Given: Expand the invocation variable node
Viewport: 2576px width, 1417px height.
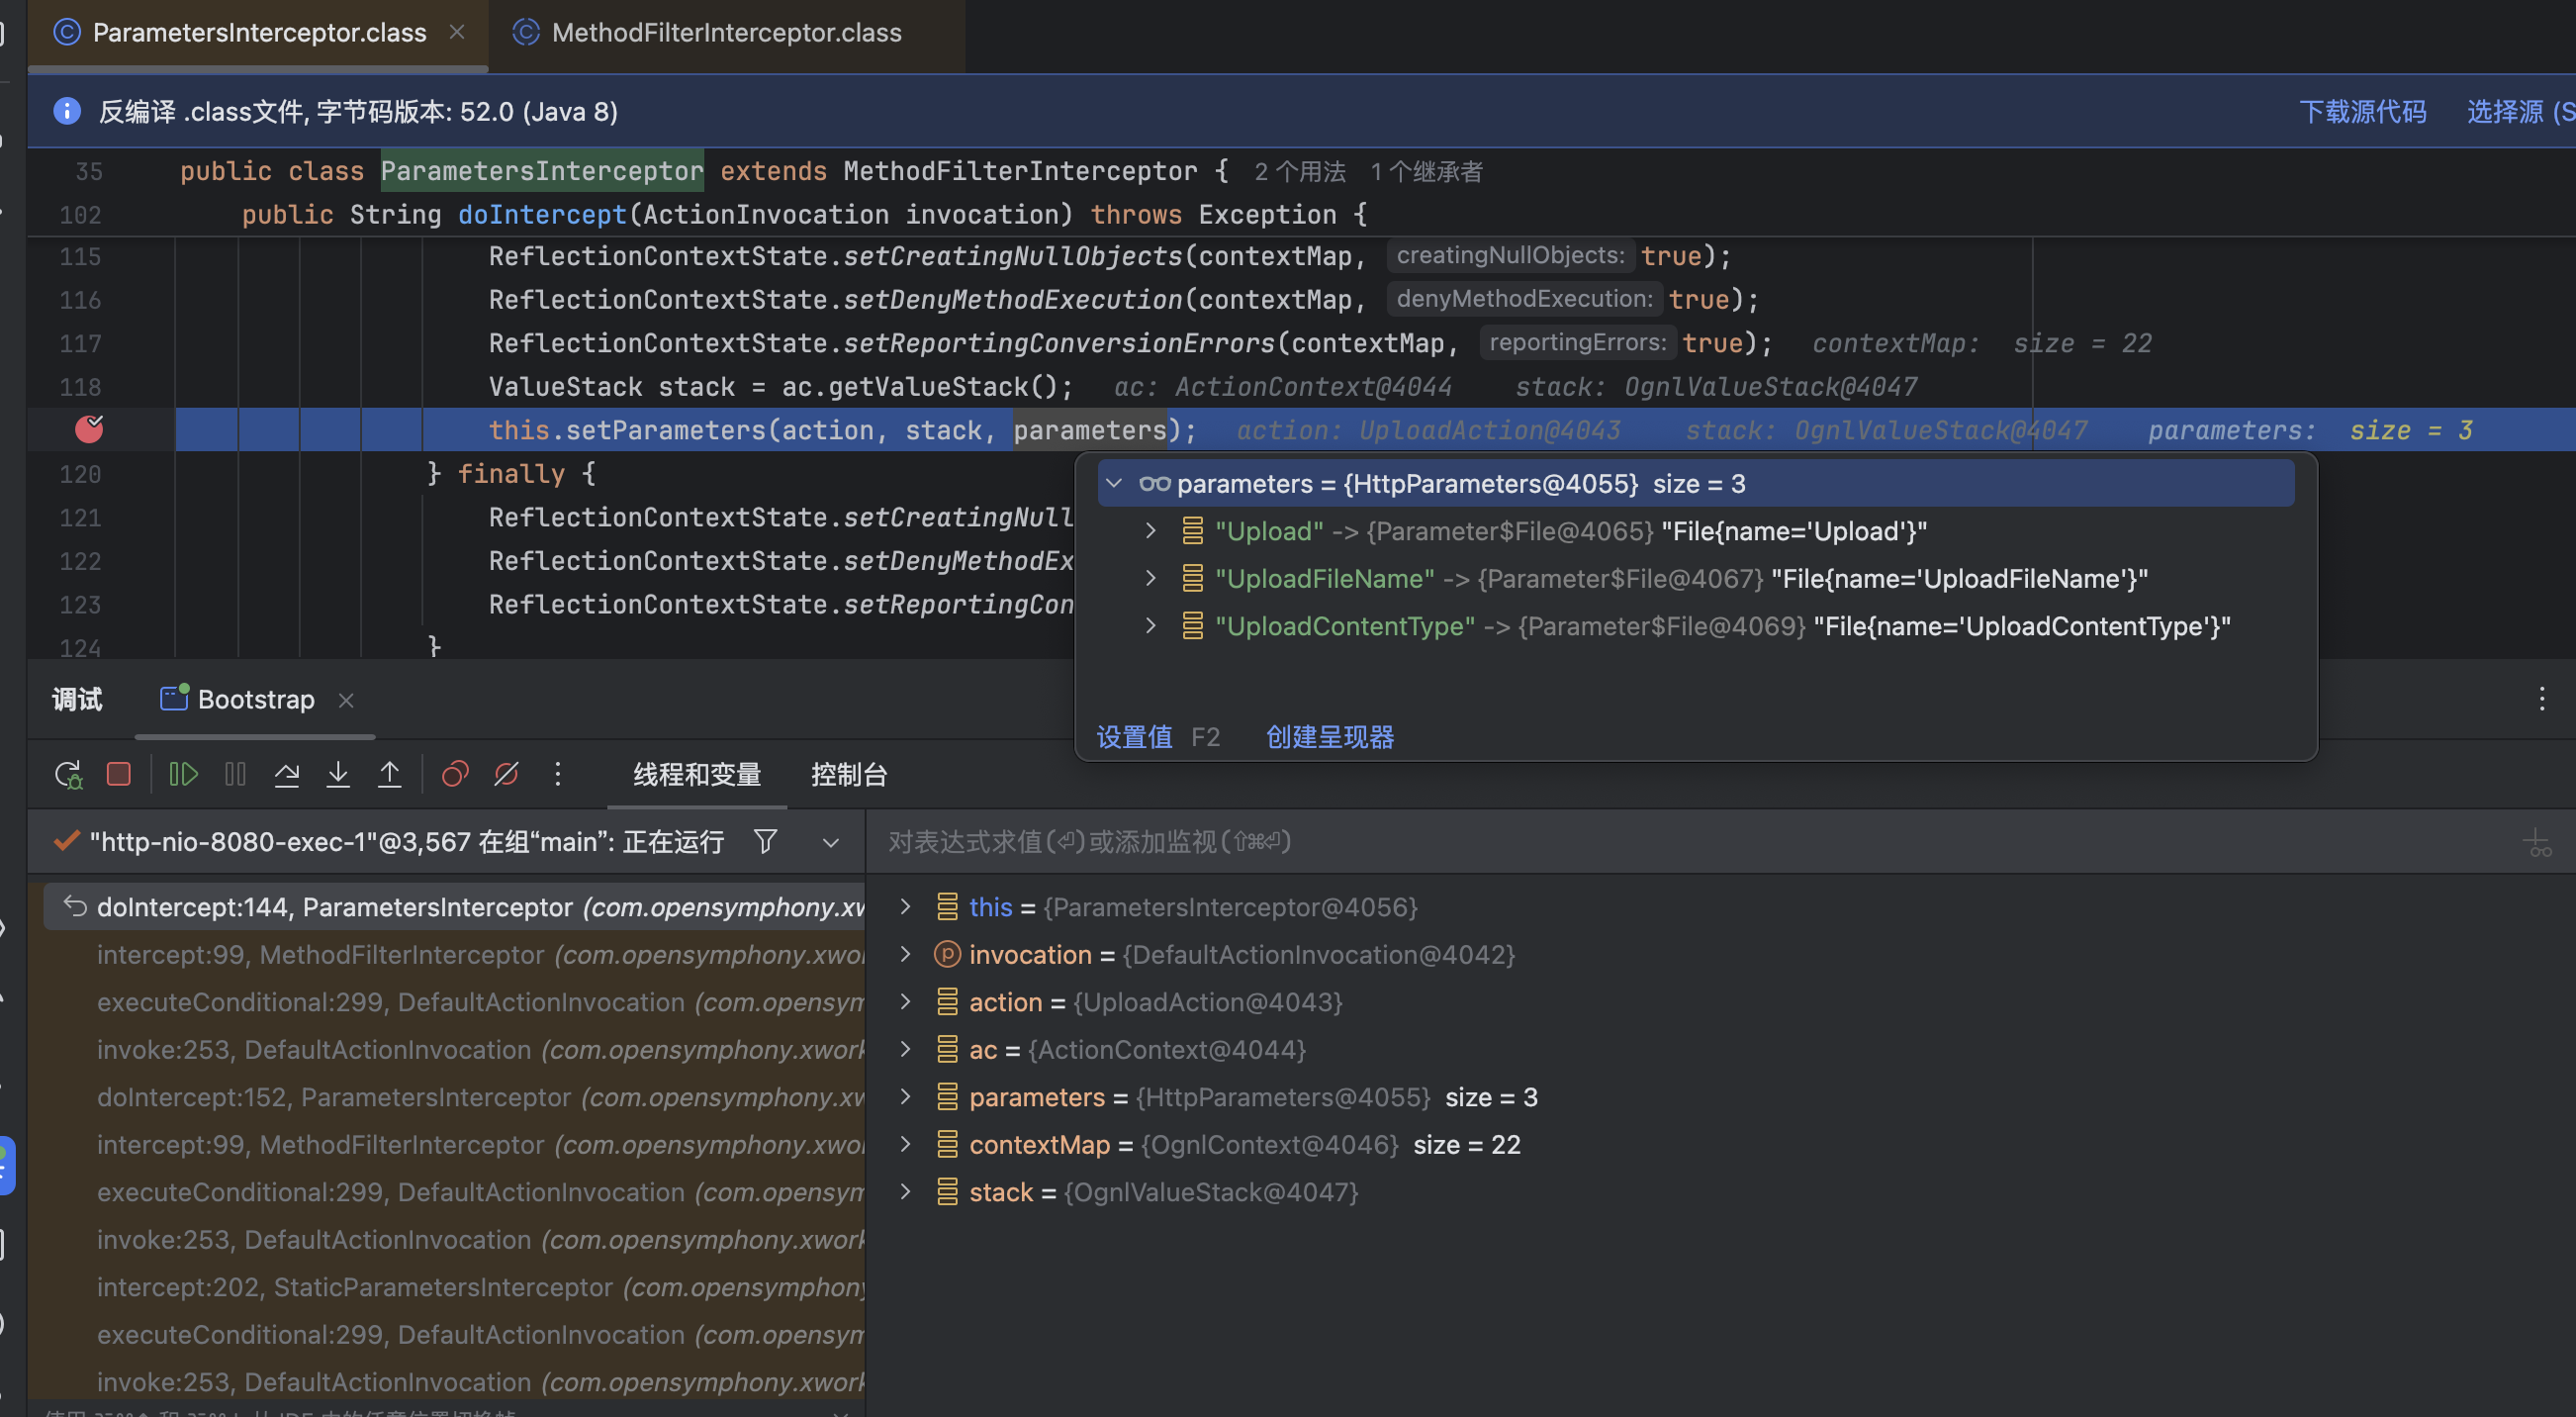Looking at the screenshot, I should [x=905, y=954].
